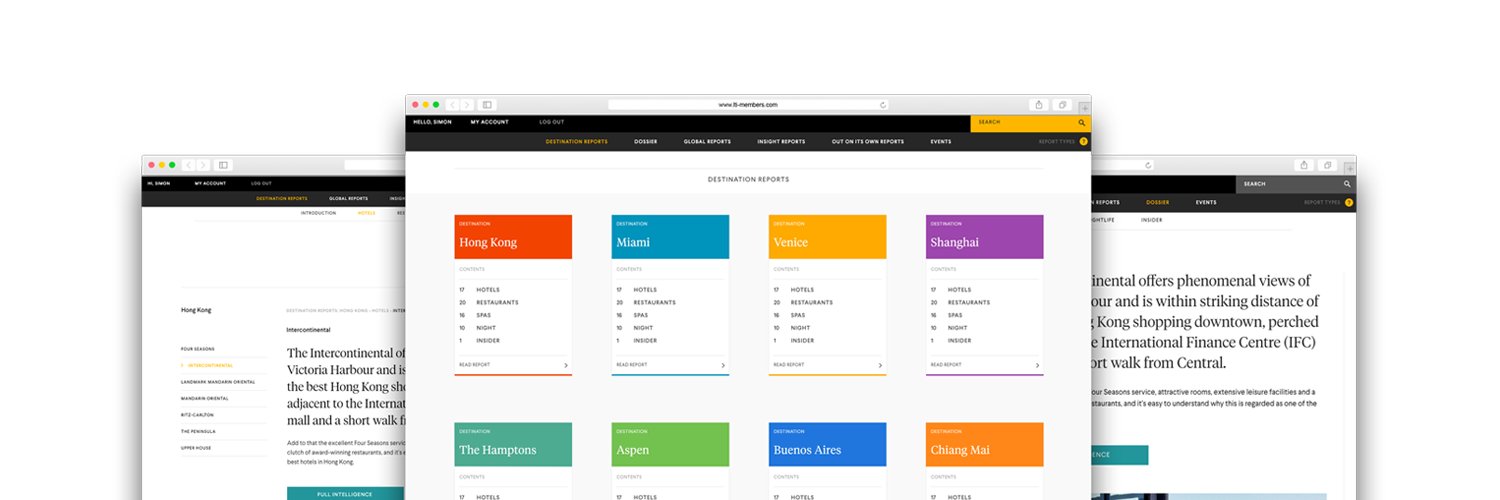Open the Shanghai destination card header
Screen dimensions: 1500x500
[984, 237]
